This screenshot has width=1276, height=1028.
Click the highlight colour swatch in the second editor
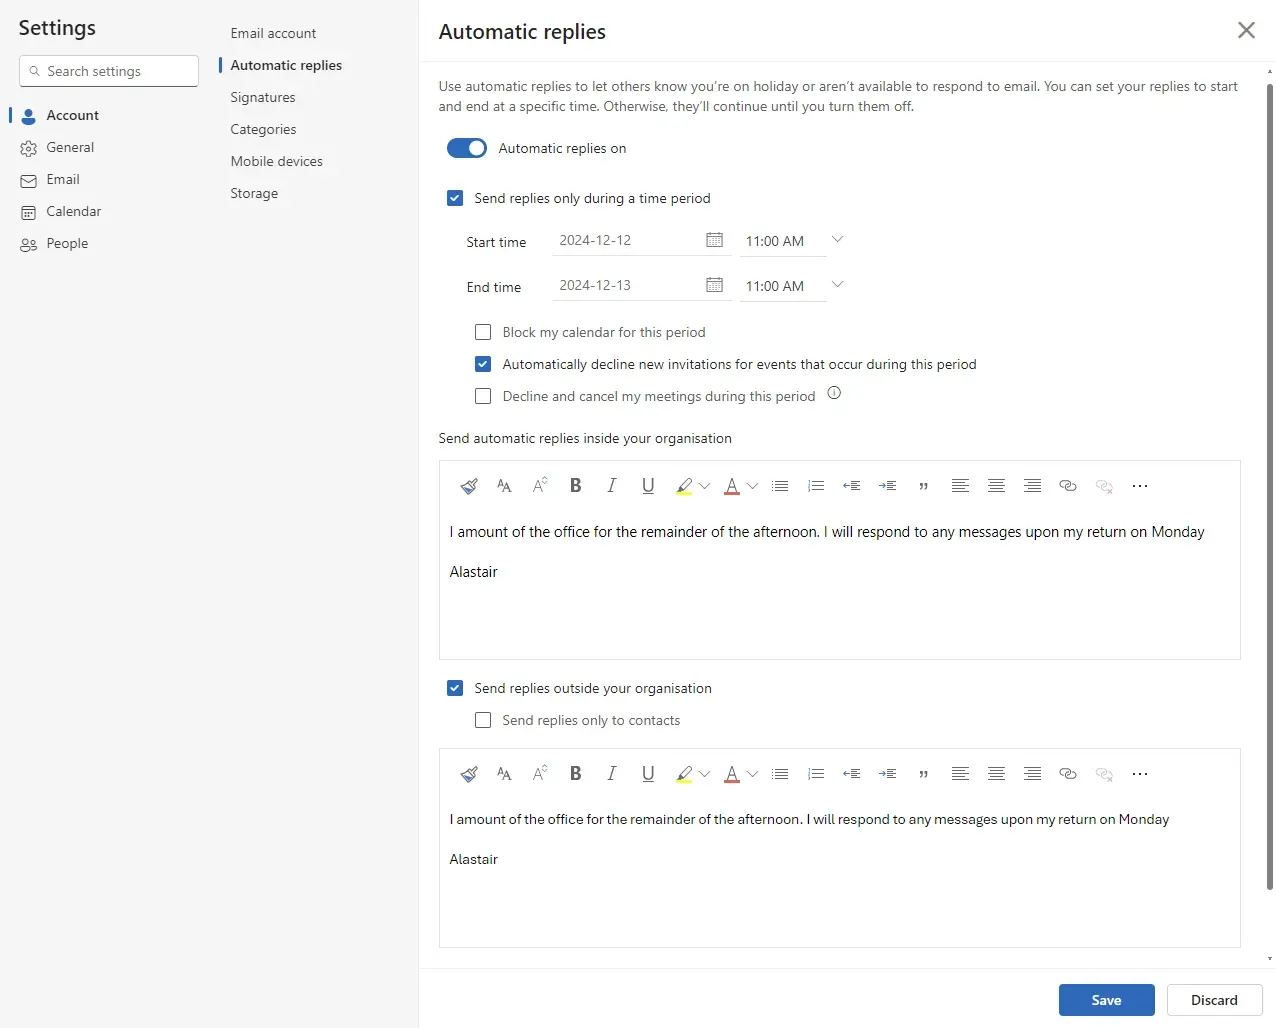click(684, 774)
